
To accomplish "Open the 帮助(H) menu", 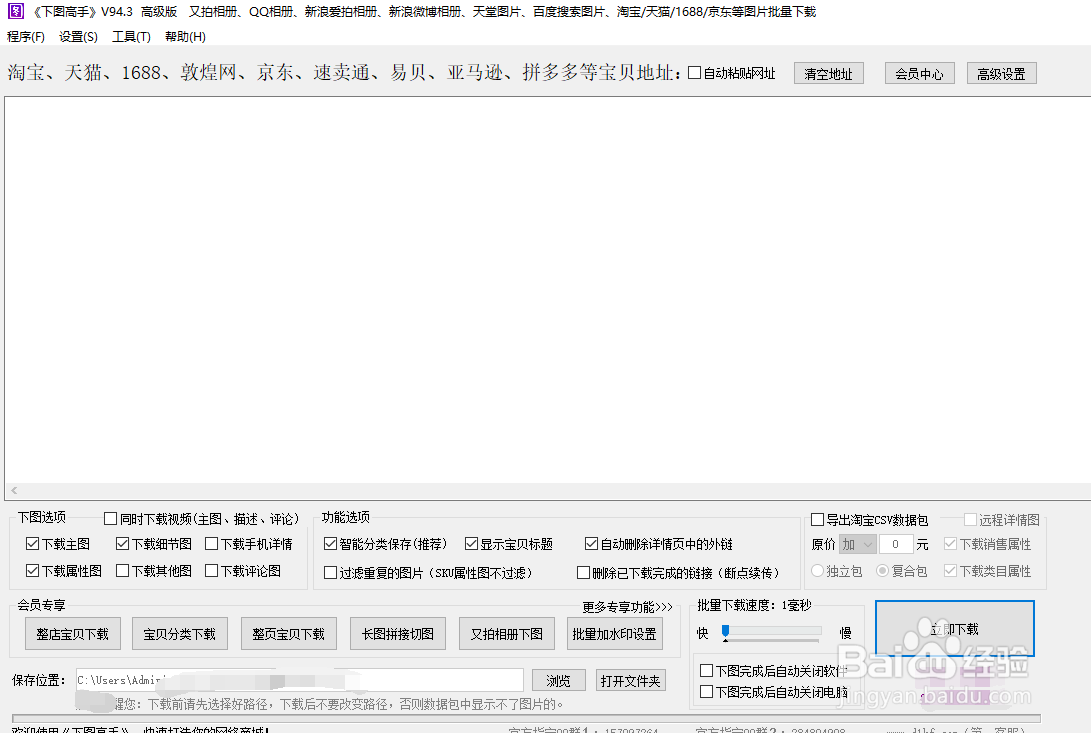I will click(x=185, y=36).
